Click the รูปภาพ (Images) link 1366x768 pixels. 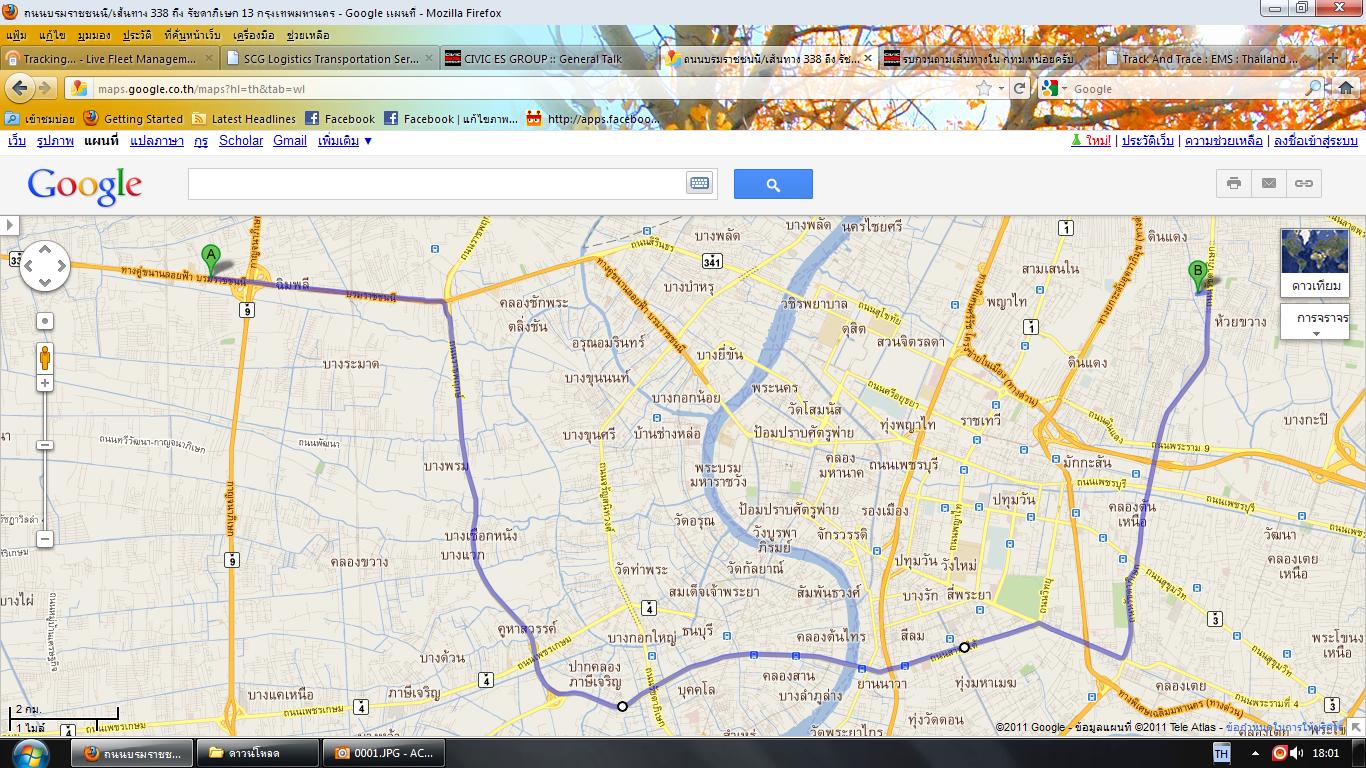pyautogui.click(x=55, y=141)
